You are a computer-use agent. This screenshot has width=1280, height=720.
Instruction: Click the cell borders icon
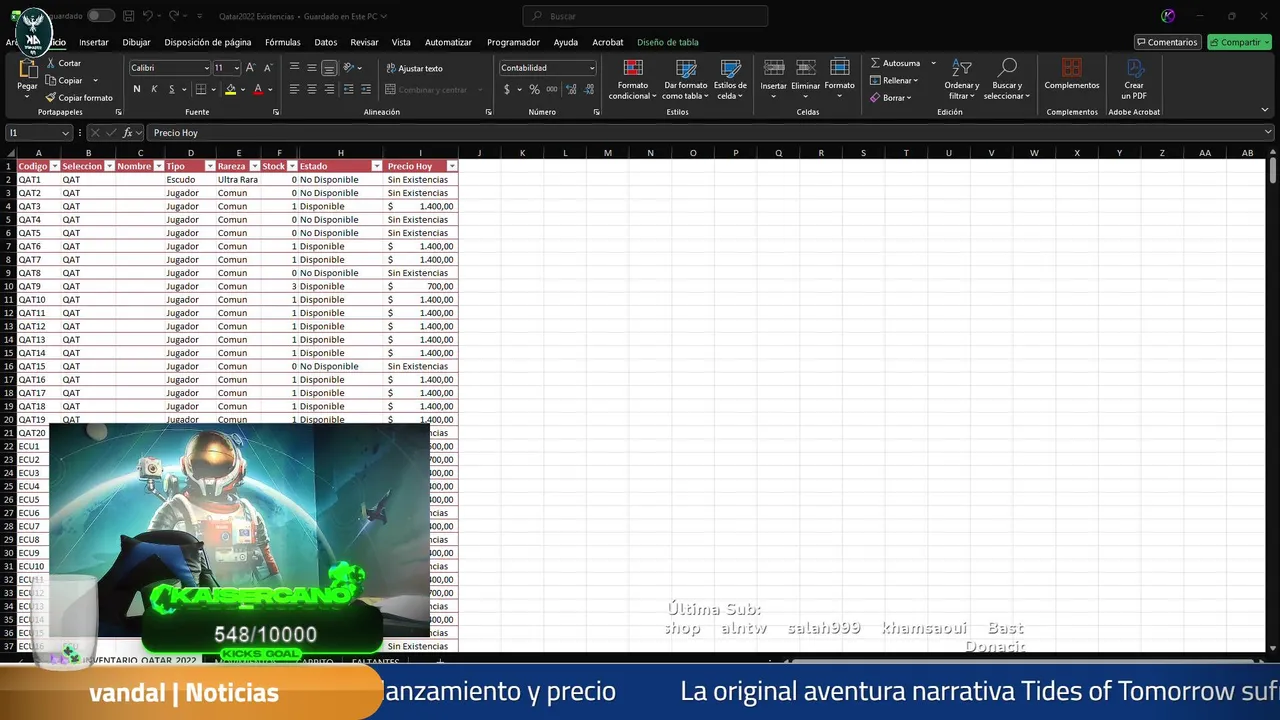pos(201,89)
